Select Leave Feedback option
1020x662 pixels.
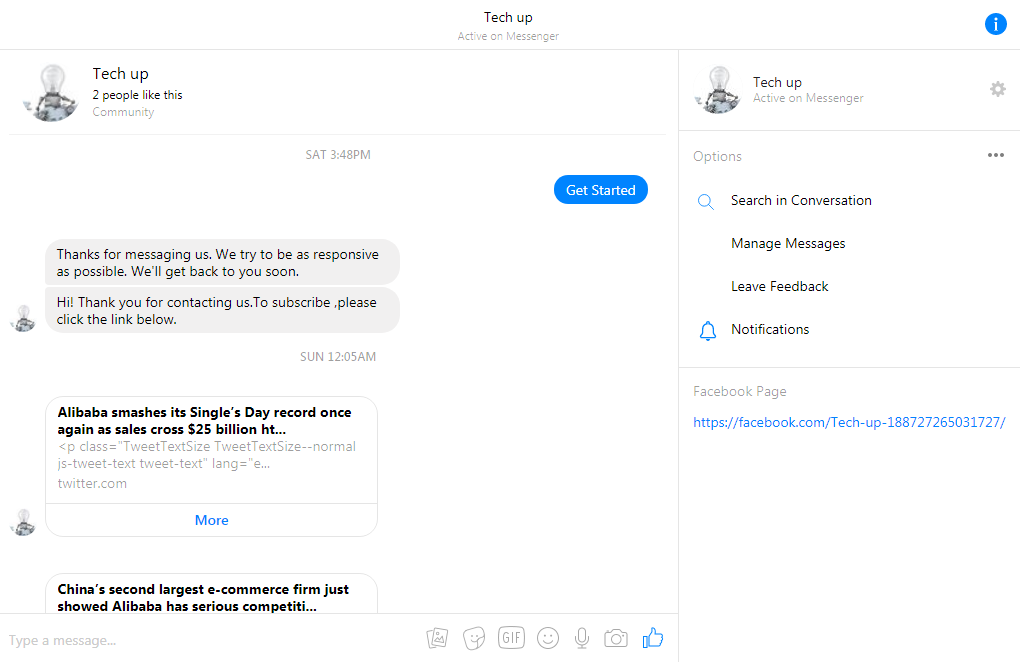click(x=779, y=286)
